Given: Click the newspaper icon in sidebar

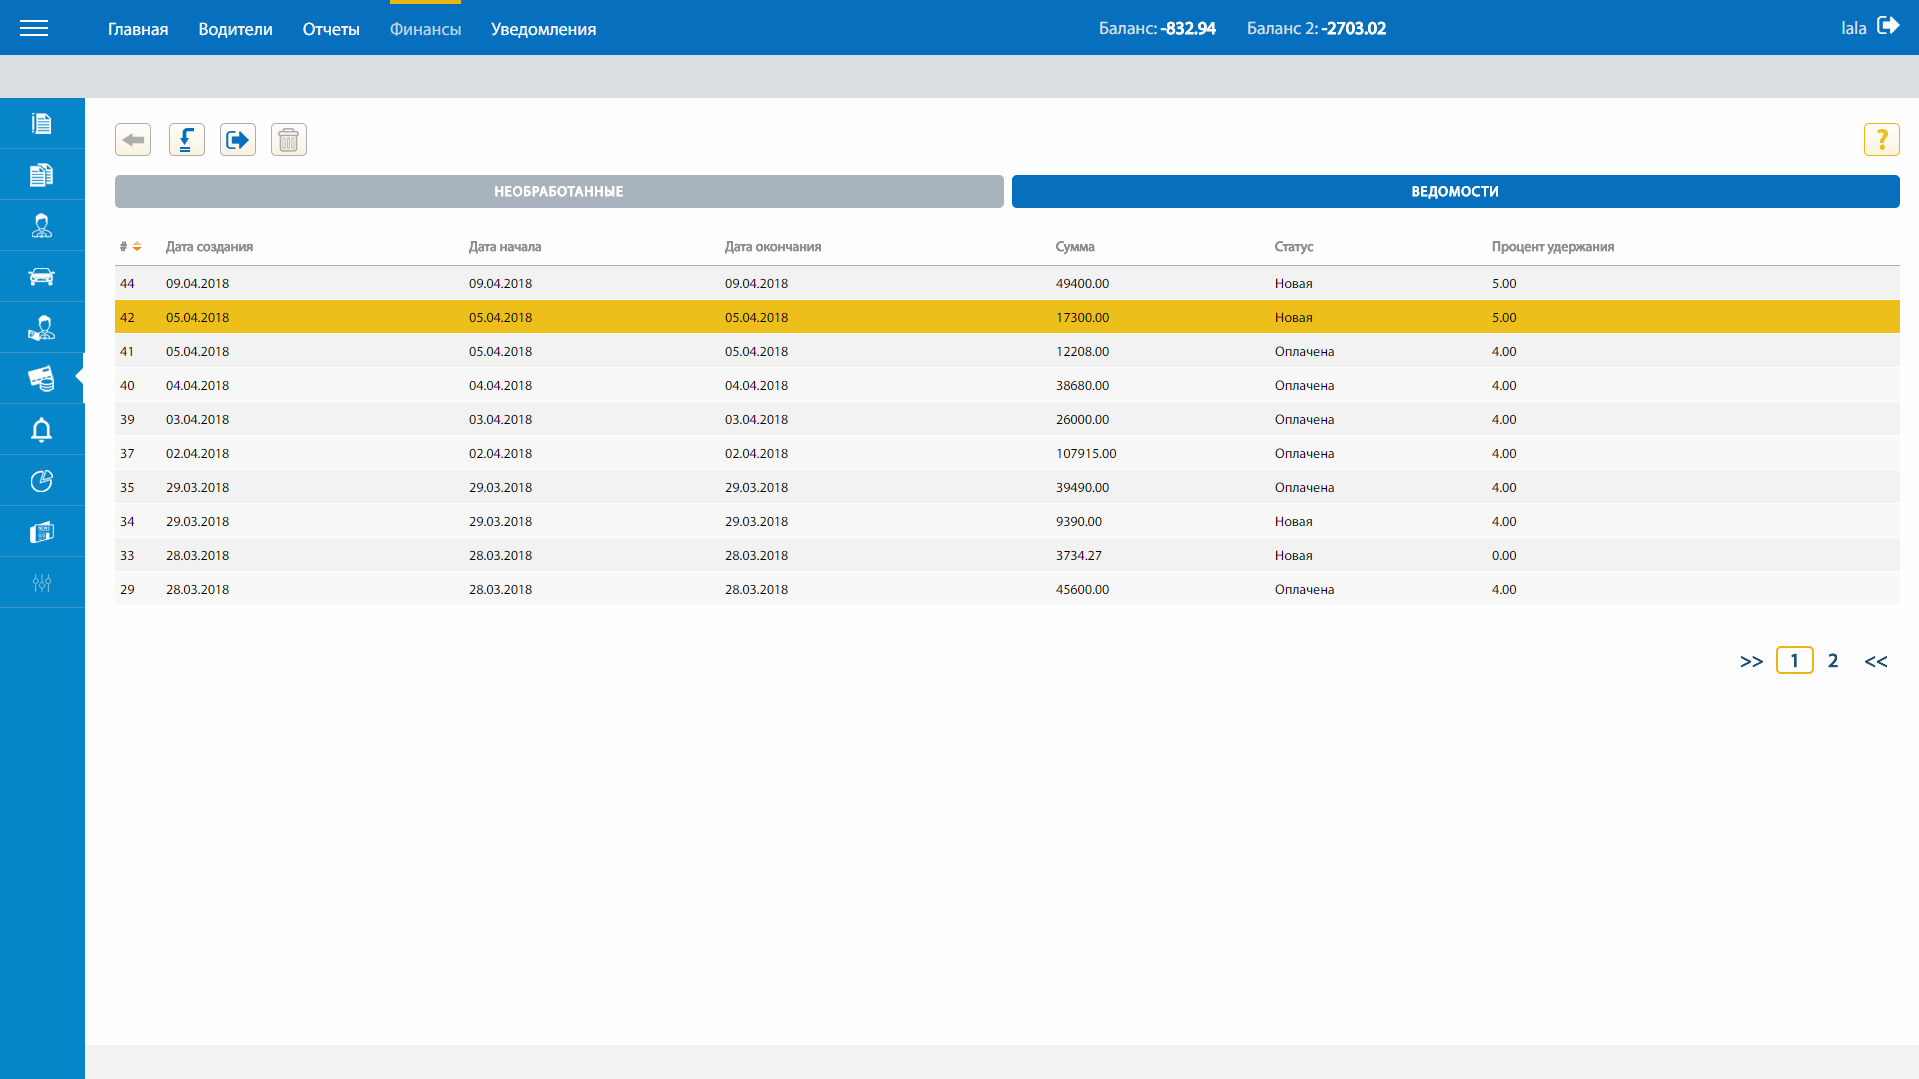Looking at the screenshot, I should point(42,532).
